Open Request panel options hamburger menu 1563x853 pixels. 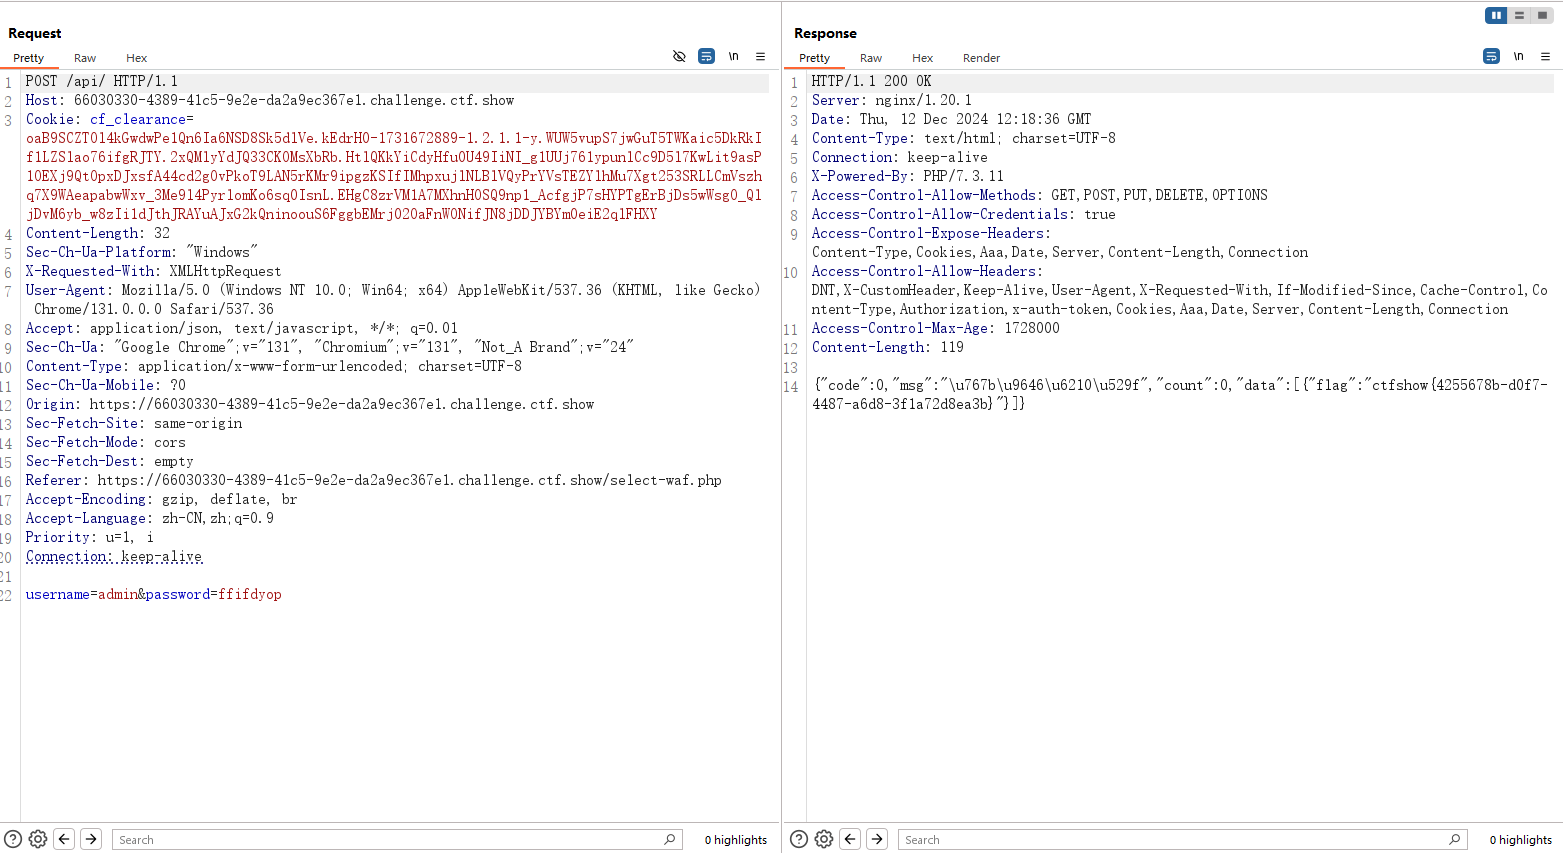point(760,57)
